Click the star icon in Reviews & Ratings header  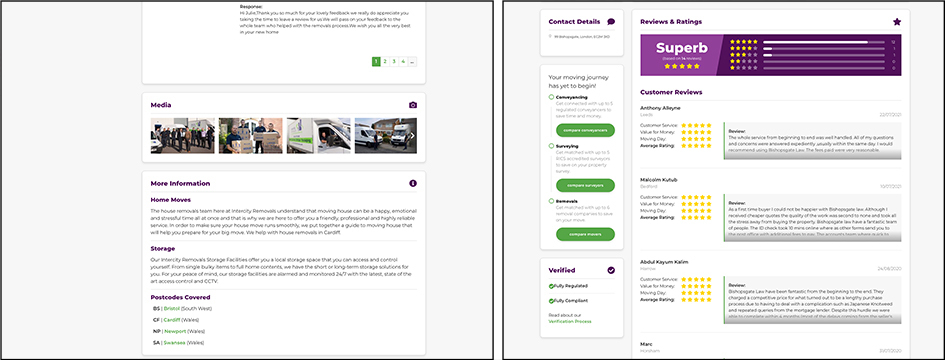click(897, 22)
